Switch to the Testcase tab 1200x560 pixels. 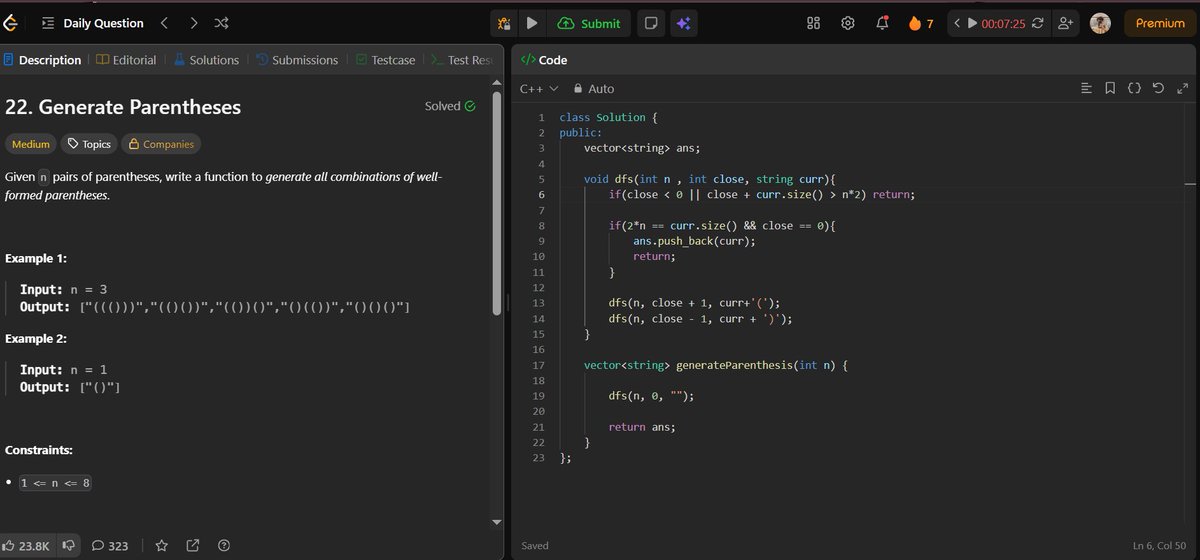(x=386, y=60)
